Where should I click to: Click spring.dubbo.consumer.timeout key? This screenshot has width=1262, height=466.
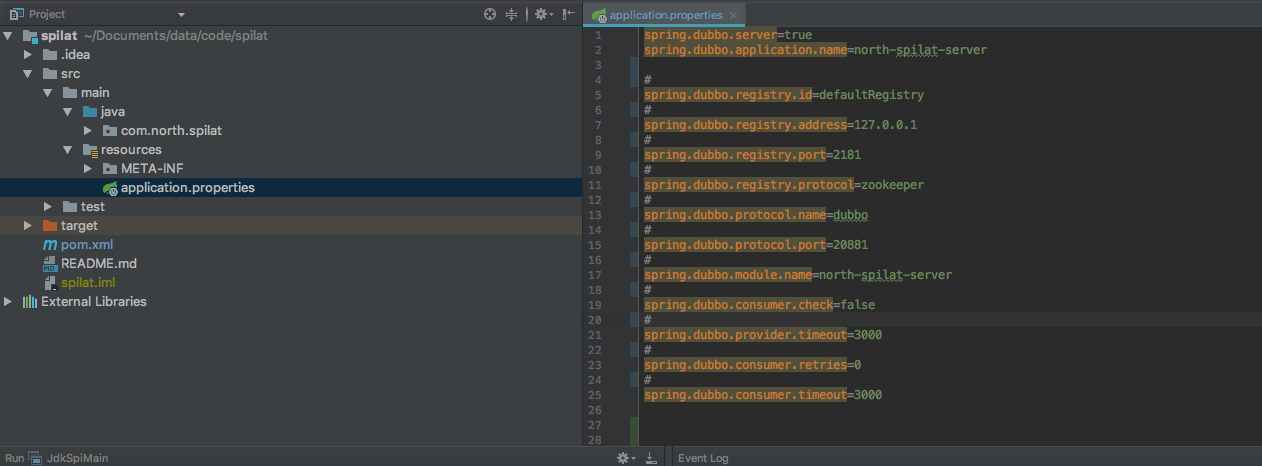745,395
